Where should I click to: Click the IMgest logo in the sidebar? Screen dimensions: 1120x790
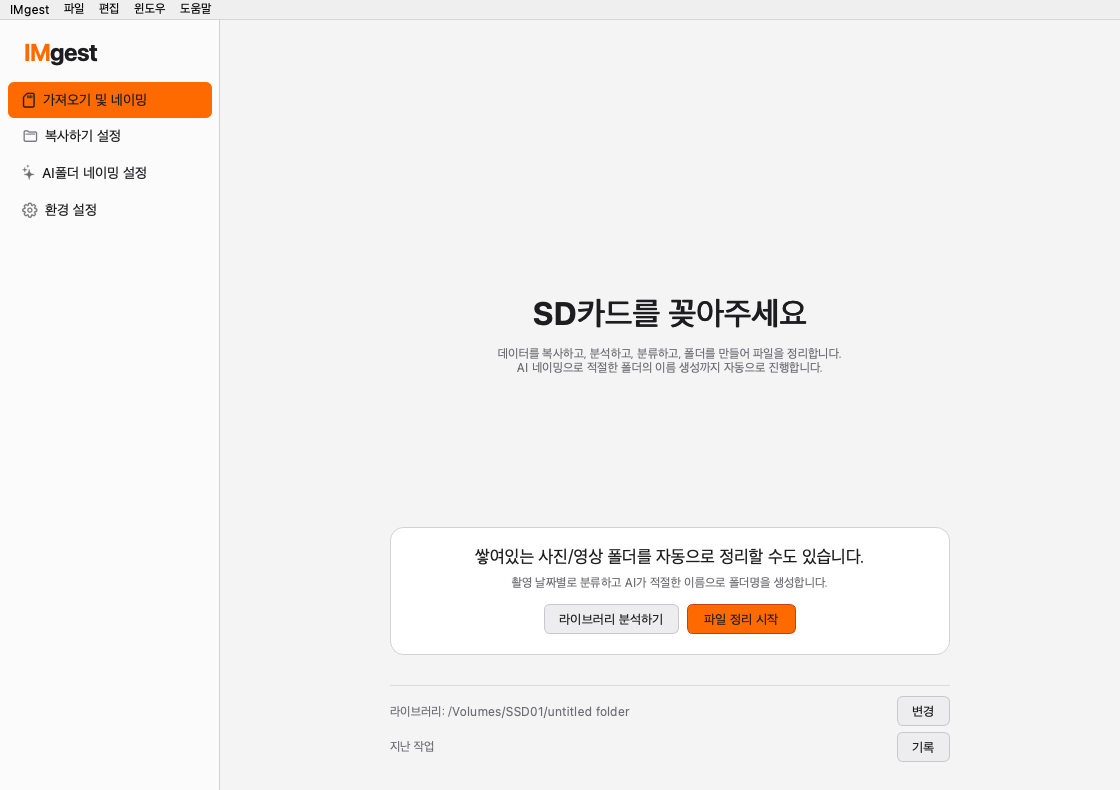(x=61, y=54)
